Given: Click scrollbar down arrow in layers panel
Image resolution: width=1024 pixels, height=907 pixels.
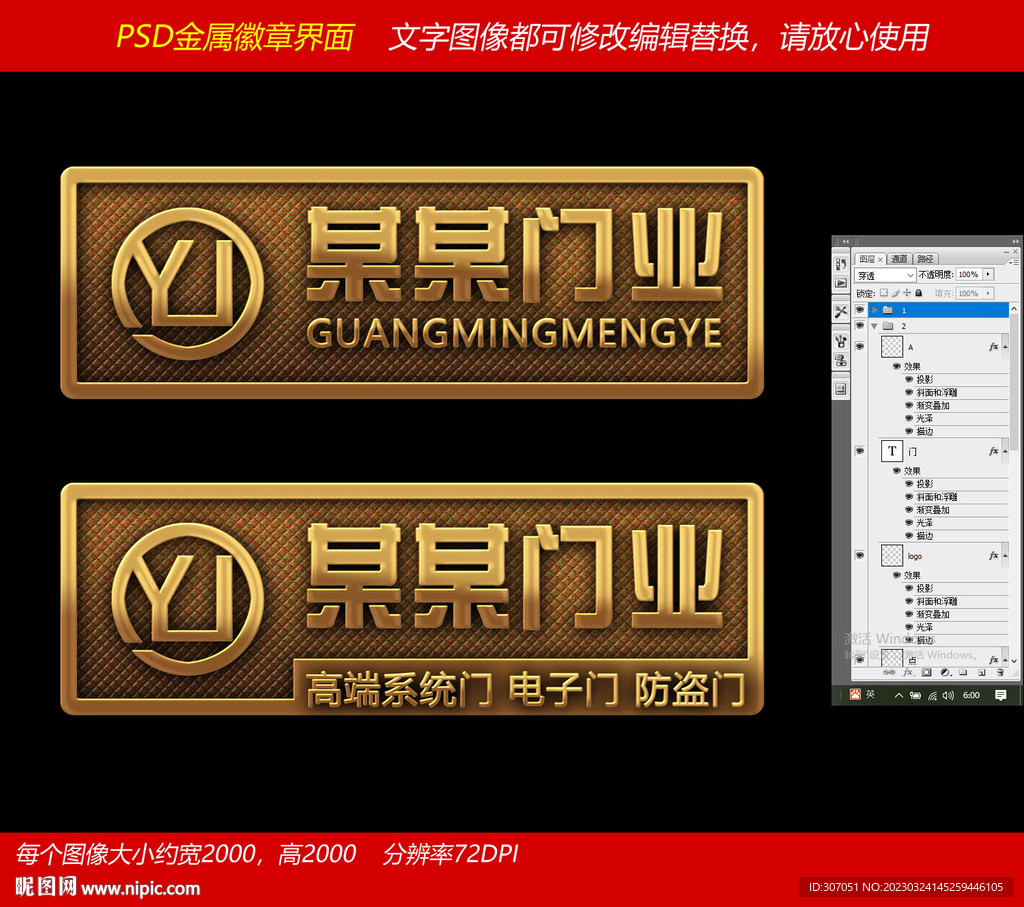Looking at the screenshot, I should point(1014,661).
